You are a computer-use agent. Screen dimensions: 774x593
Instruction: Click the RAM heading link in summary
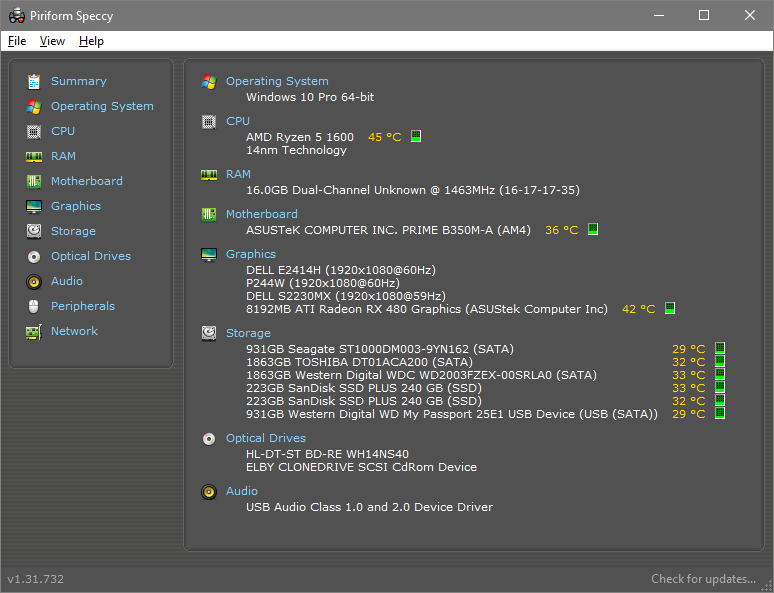[238, 174]
